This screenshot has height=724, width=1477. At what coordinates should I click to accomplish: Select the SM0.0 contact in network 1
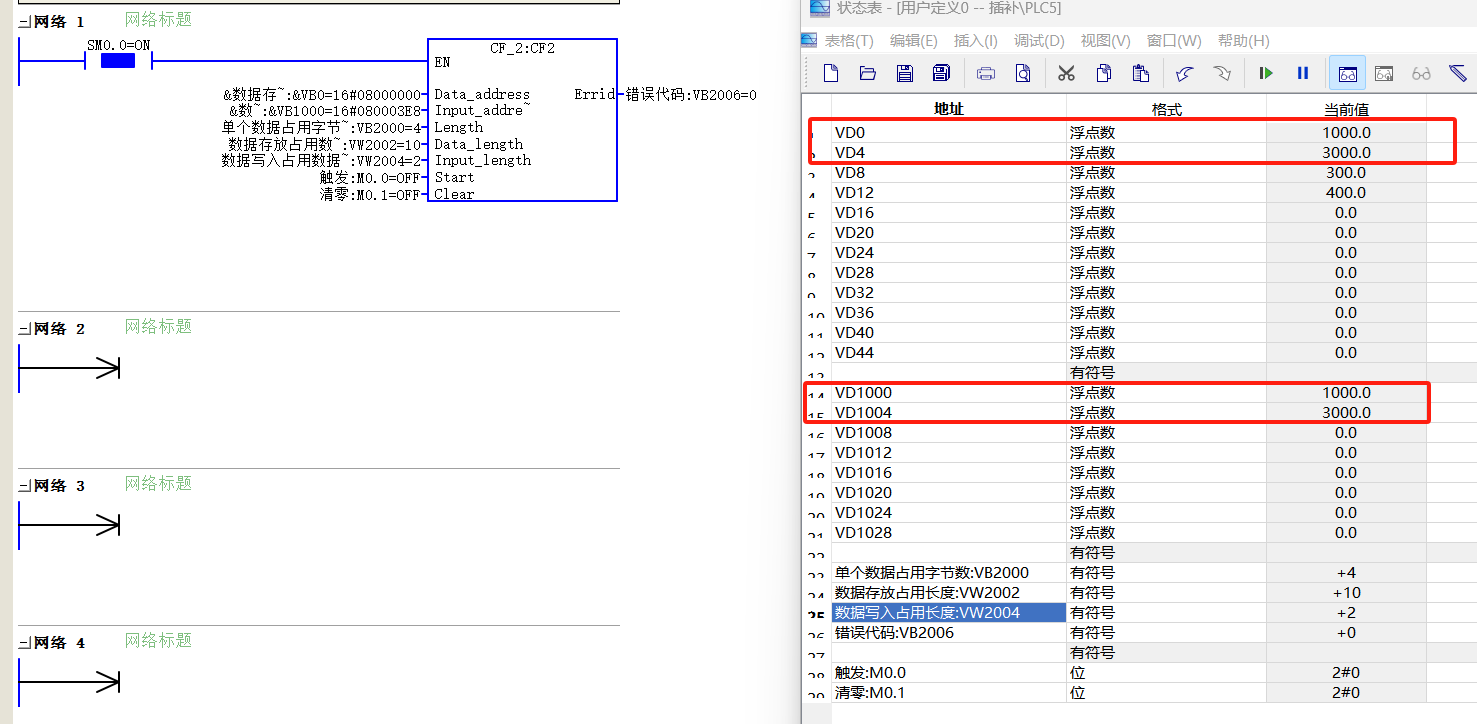[118, 61]
